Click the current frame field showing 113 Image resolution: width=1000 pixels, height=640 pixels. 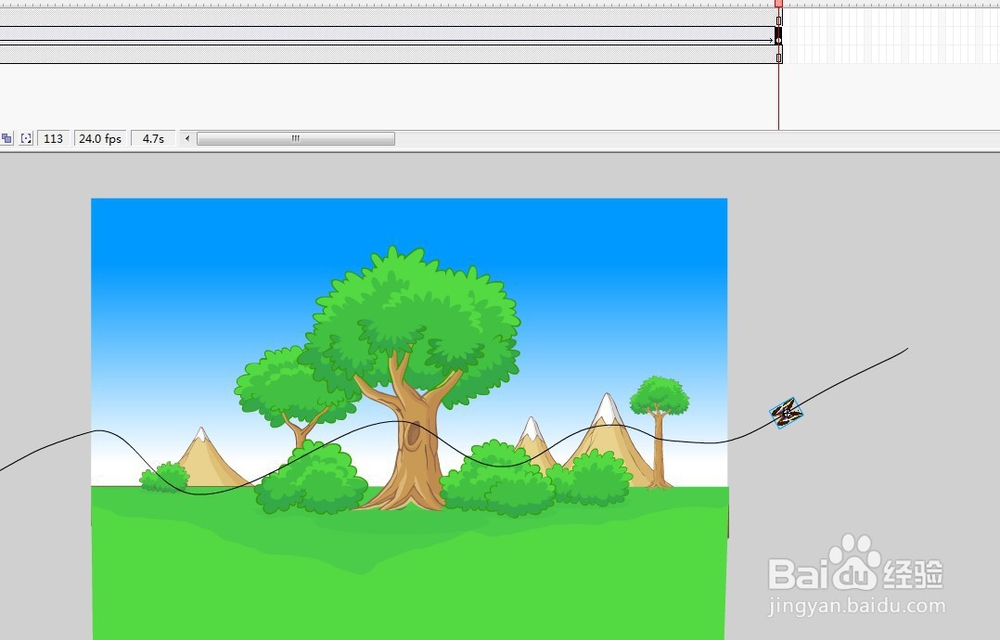coord(53,138)
